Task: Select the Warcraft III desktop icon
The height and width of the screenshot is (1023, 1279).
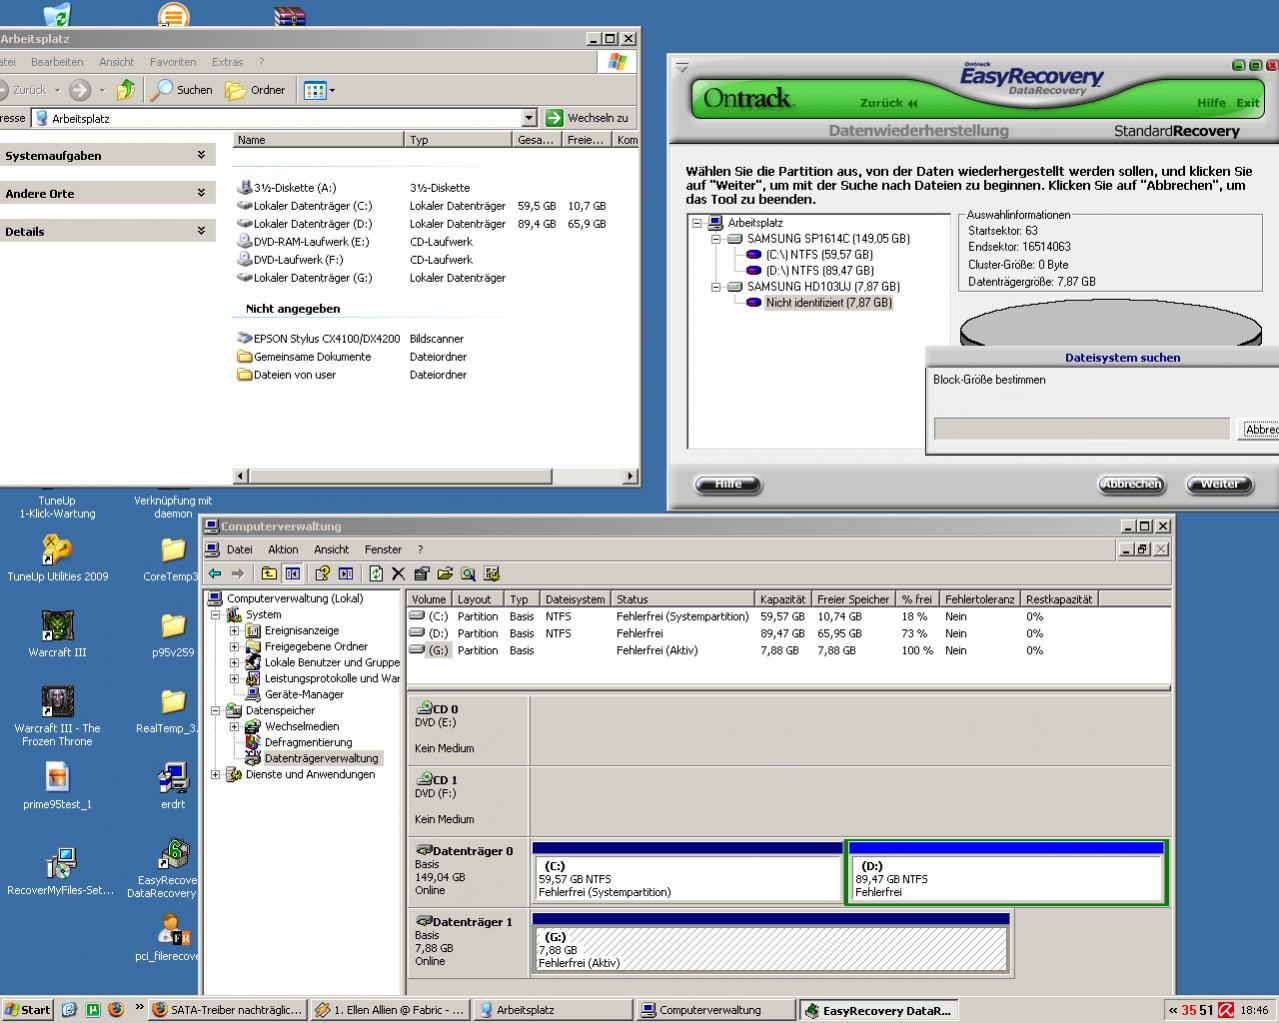Action: tap(57, 634)
